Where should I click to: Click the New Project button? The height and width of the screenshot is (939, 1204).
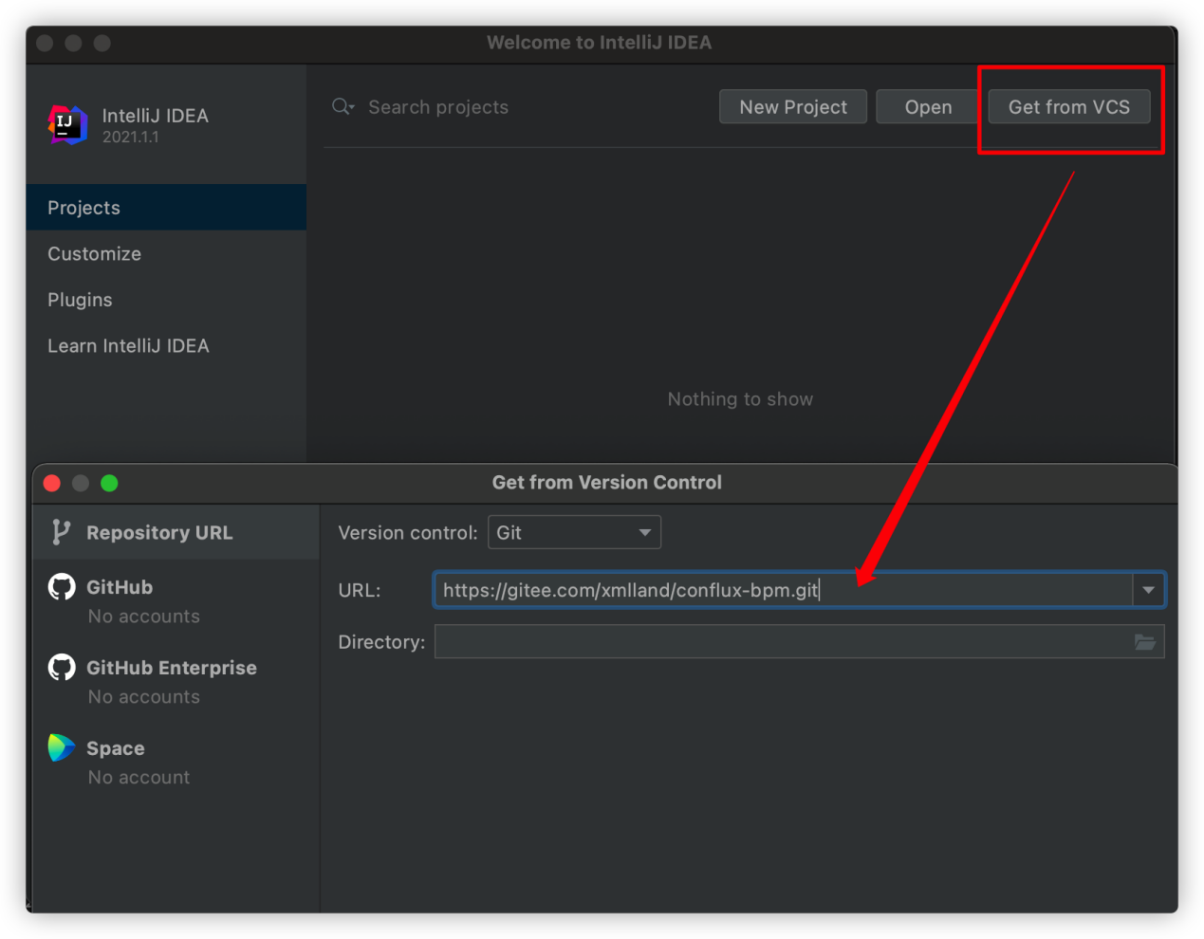click(793, 107)
